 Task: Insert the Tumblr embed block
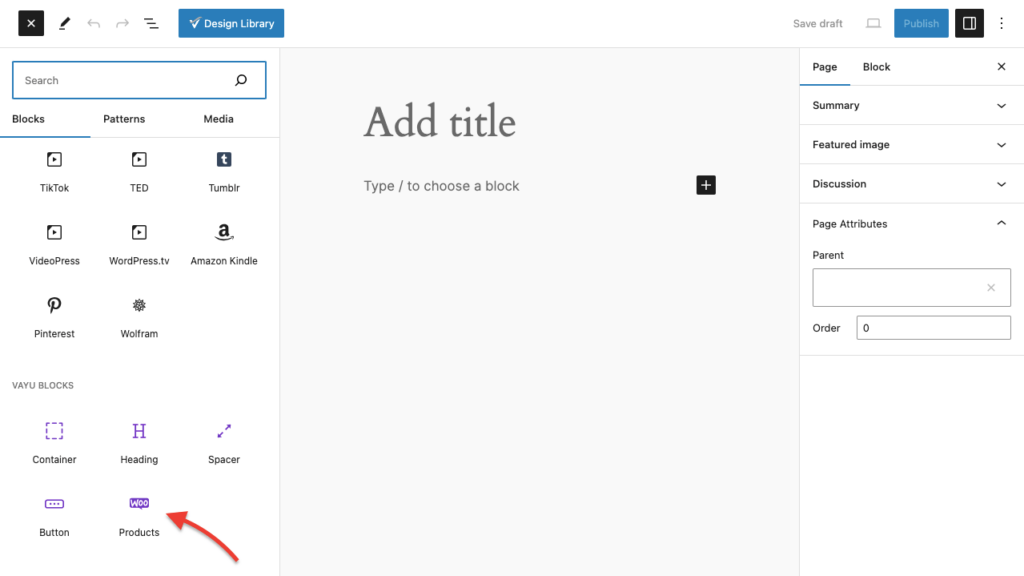pyautogui.click(x=224, y=169)
